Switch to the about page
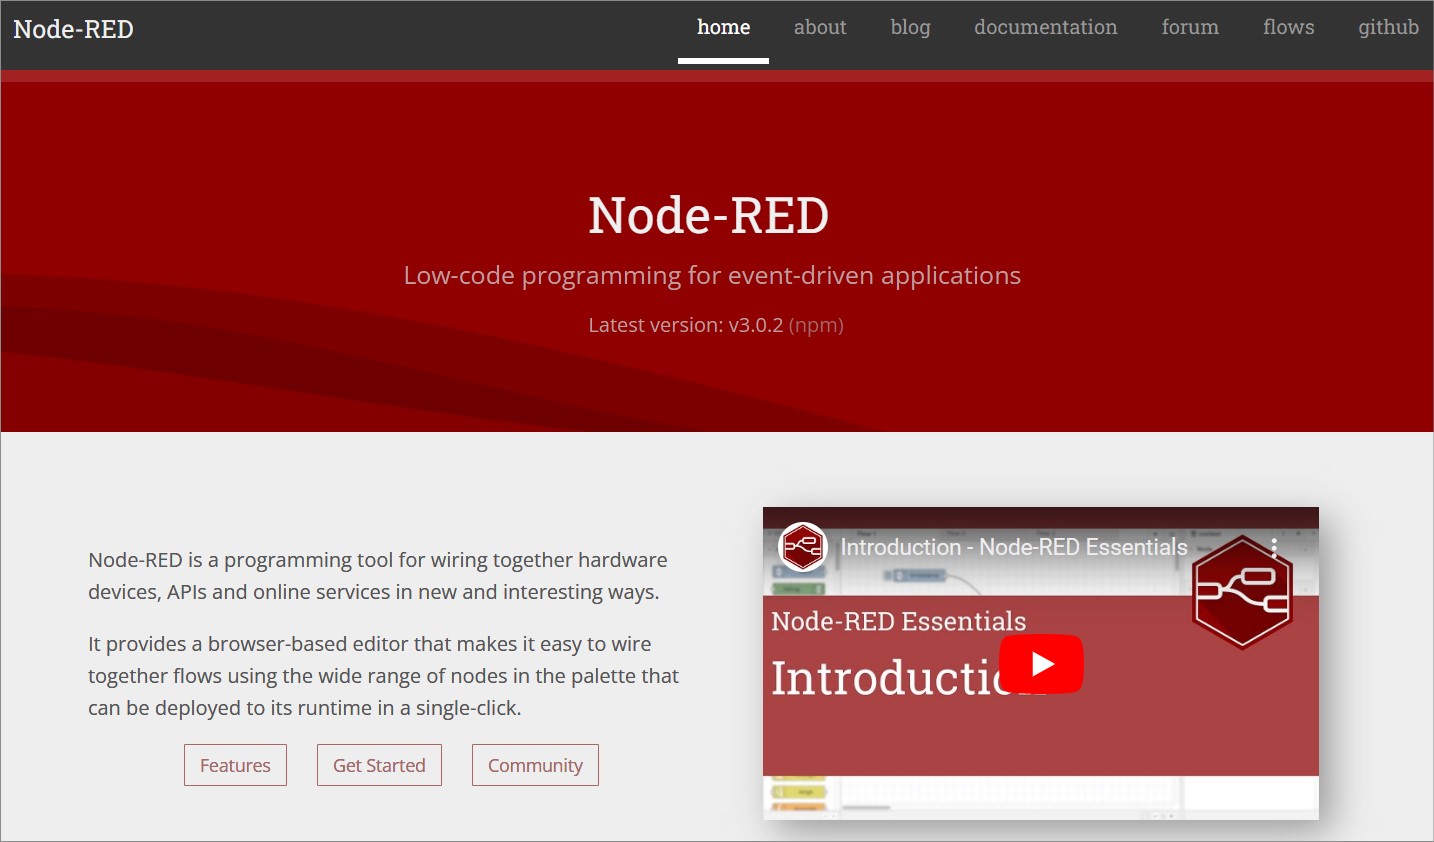The height and width of the screenshot is (842, 1434). click(x=820, y=27)
